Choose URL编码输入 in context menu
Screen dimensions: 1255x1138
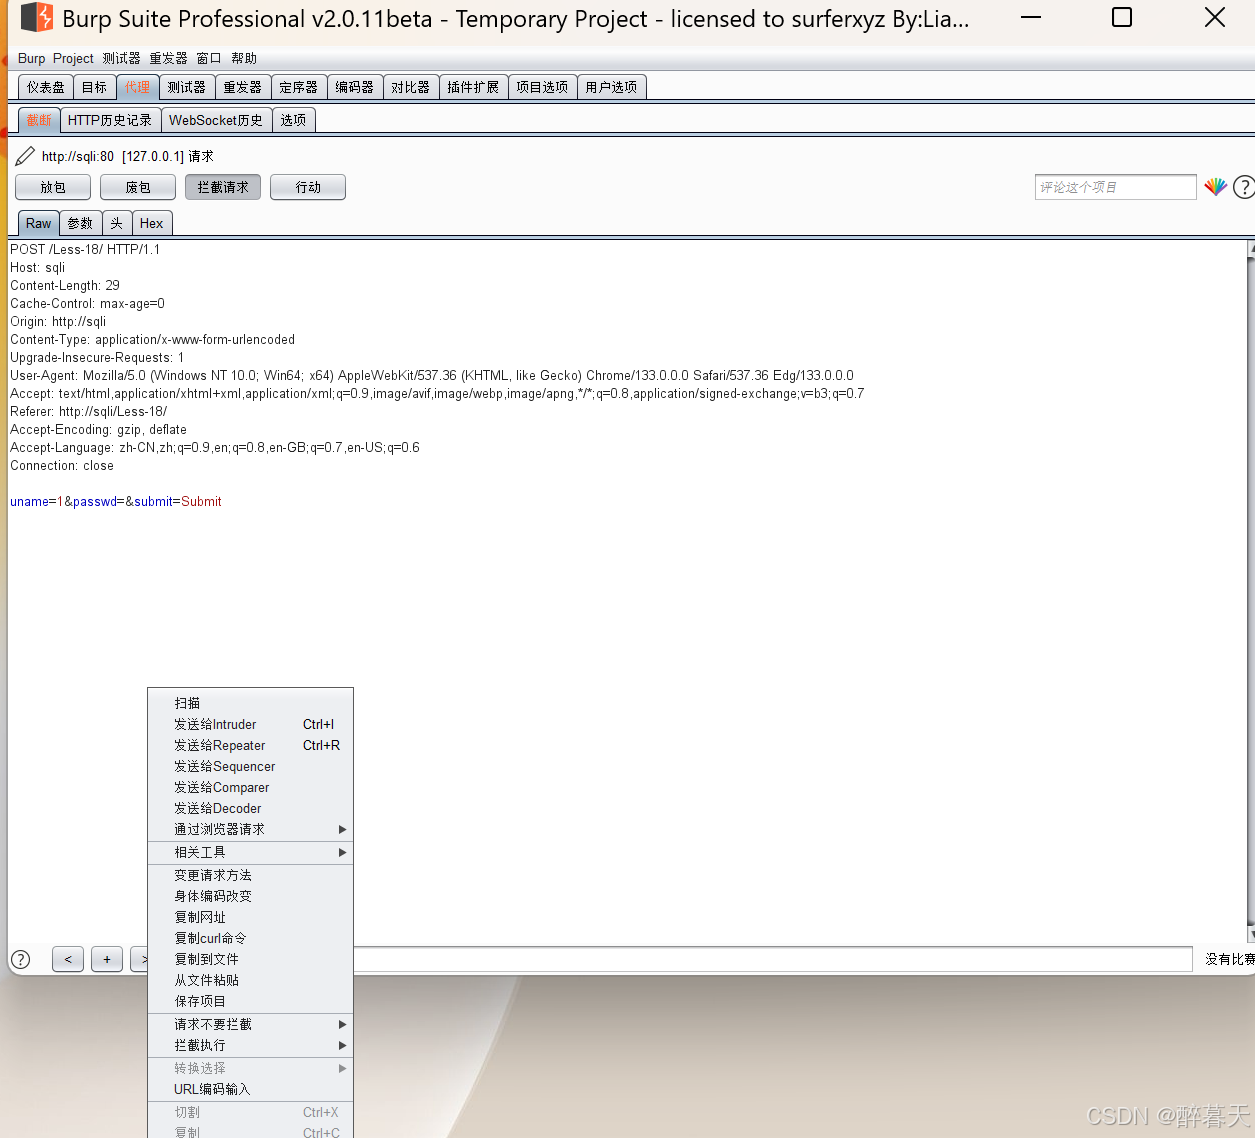tap(250, 1089)
